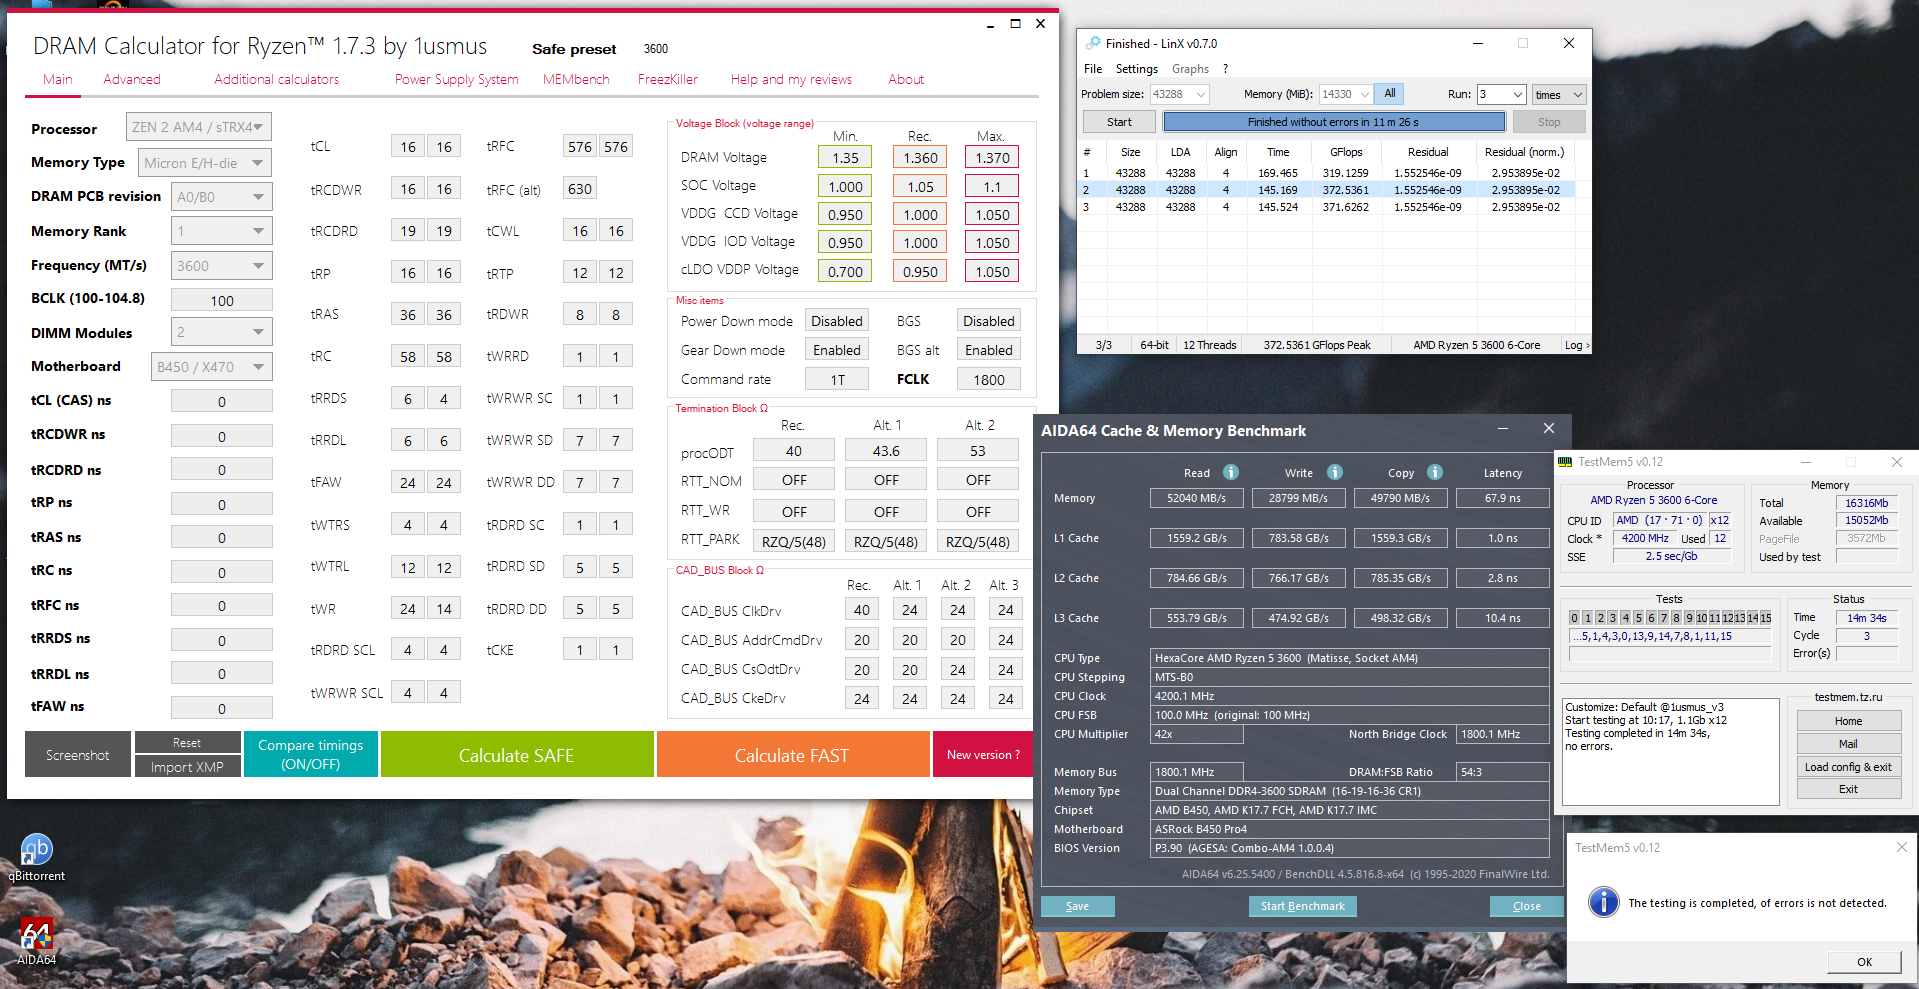Viewport: 1919px width, 989px height.
Task: Click the Residual (norm.) column header
Action: [1524, 152]
